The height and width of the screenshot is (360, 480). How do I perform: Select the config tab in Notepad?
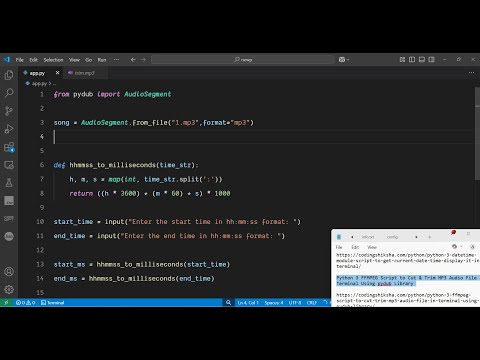coord(392,237)
